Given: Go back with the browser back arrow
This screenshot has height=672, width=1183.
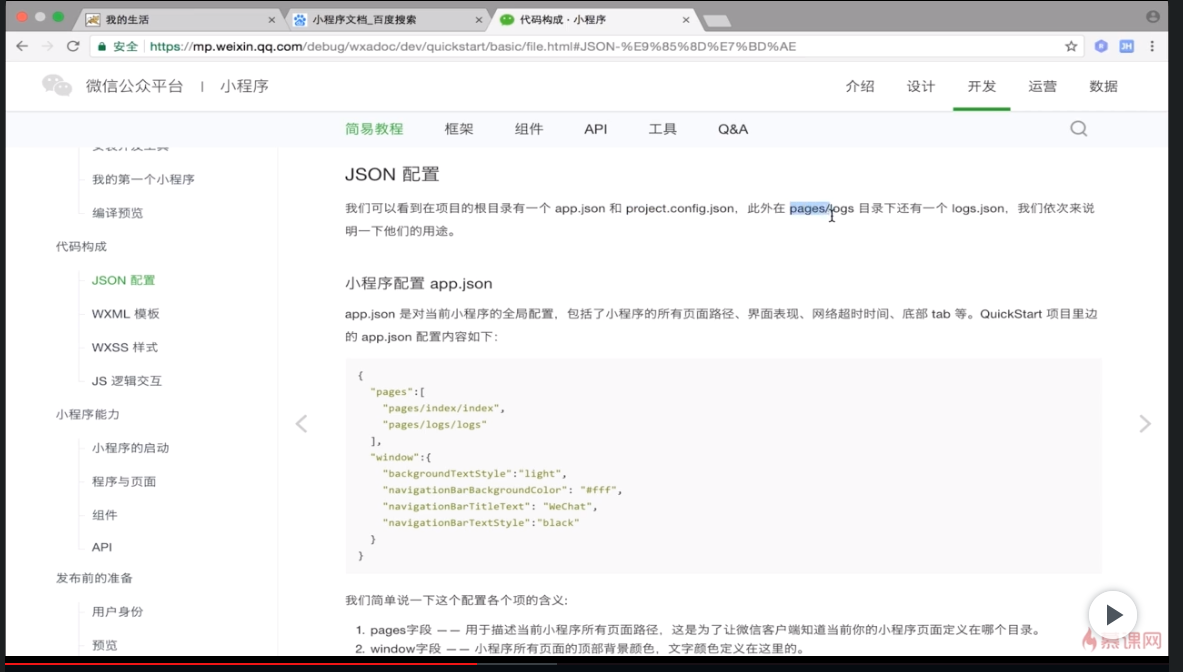Looking at the screenshot, I should [22, 46].
